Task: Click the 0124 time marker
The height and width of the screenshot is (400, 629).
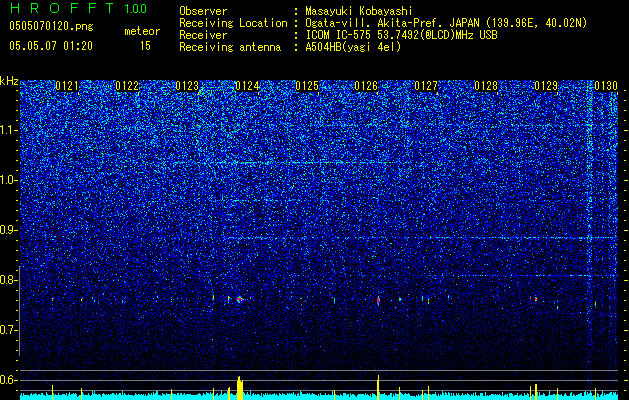Action: 247,86
